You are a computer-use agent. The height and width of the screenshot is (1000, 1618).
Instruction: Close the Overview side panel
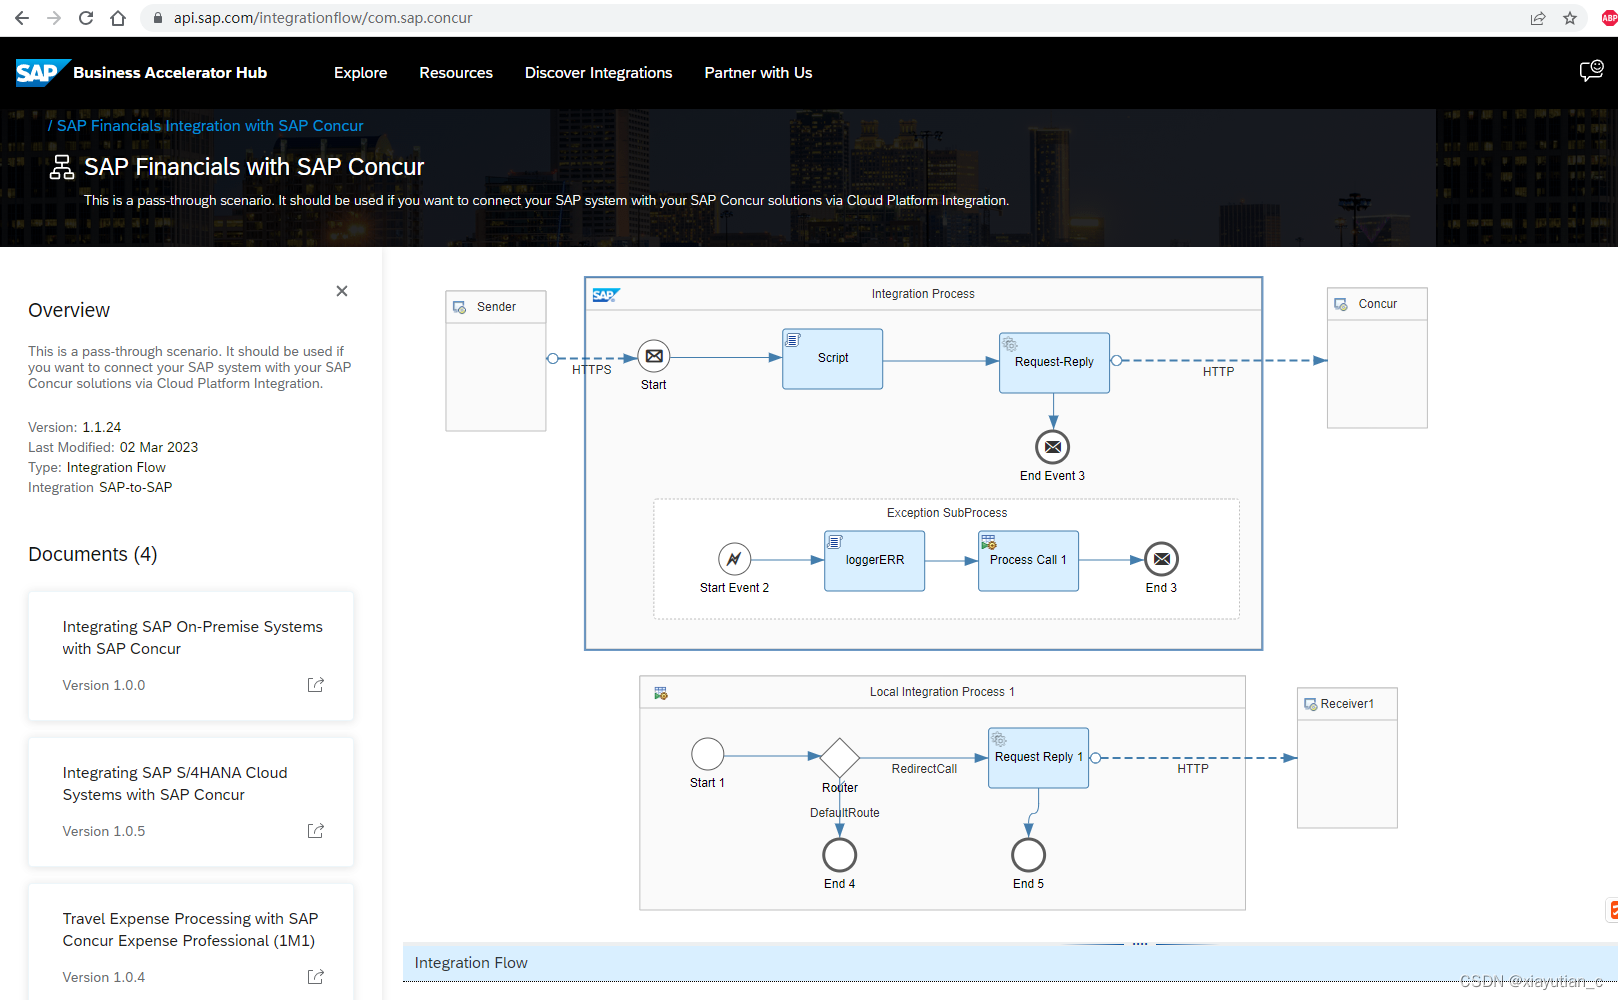[x=342, y=291]
